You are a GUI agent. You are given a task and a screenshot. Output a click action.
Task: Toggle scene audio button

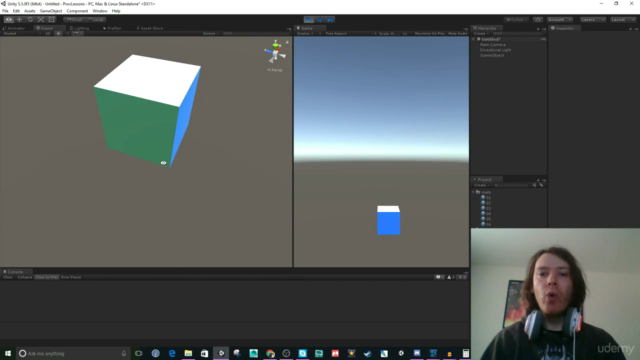pyautogui.click(x=67, y=33)
